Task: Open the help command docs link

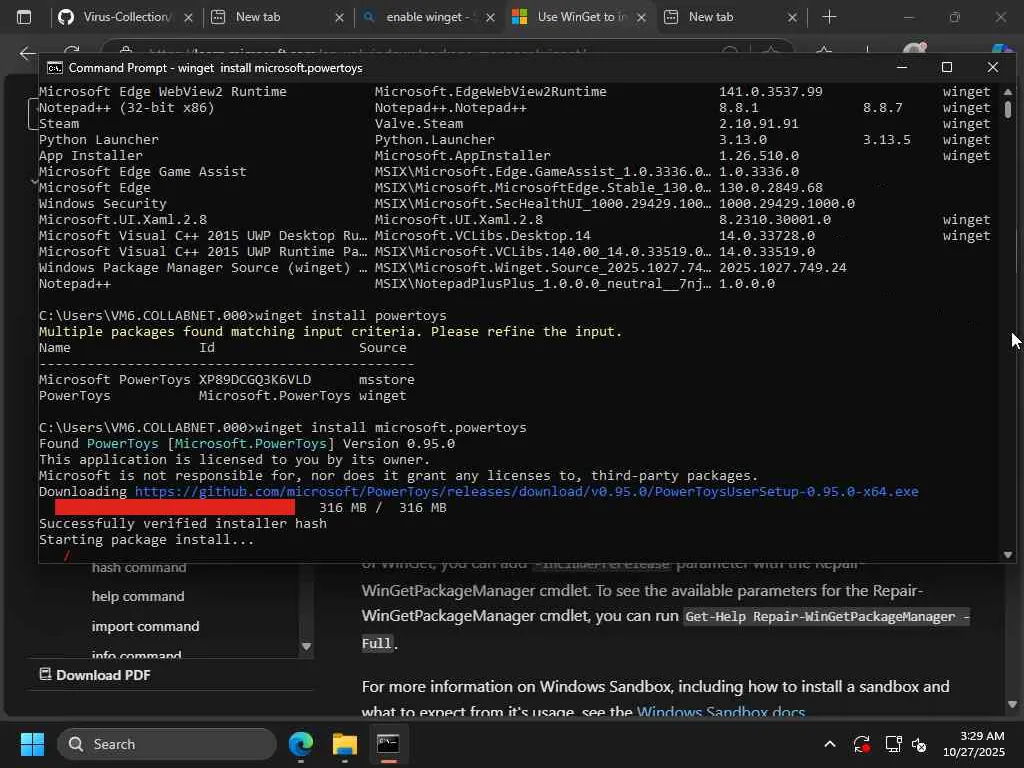Action: (x=138, y=596)
